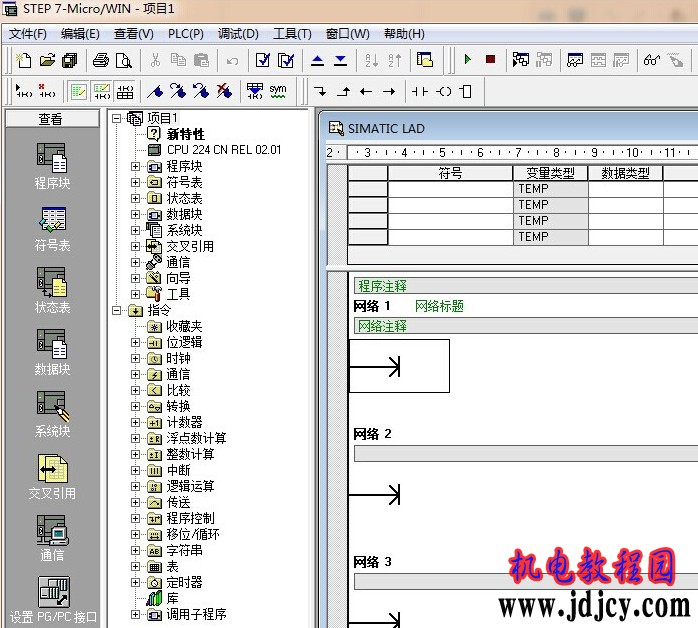Open the 查看(V) menu
This screenshot has width=698, height=628.
(134, 34)
